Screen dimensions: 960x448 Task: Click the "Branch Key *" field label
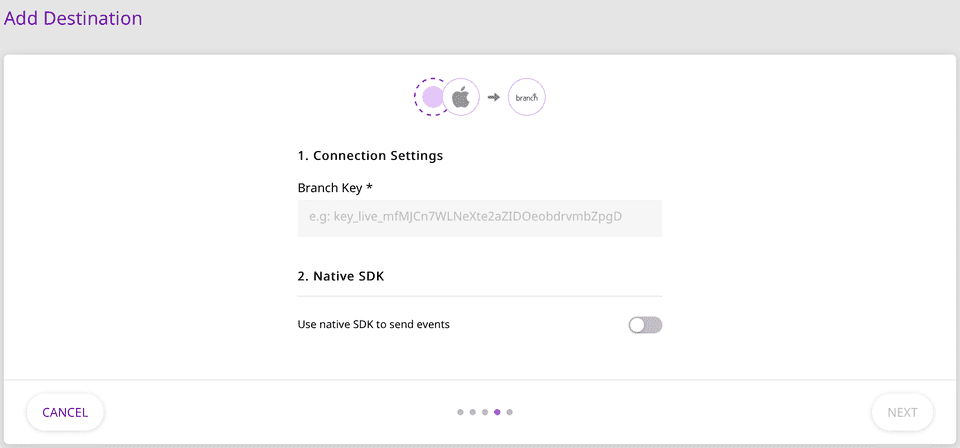coord(335,188)
